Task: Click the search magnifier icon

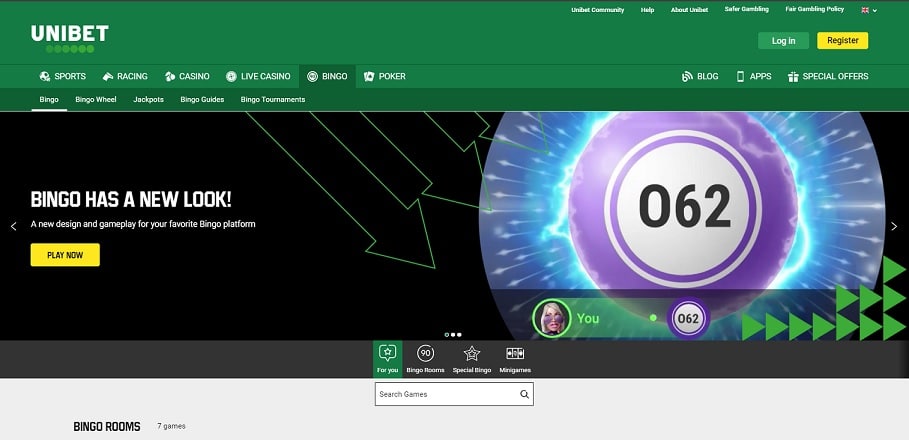Action: tap(524, 394)
